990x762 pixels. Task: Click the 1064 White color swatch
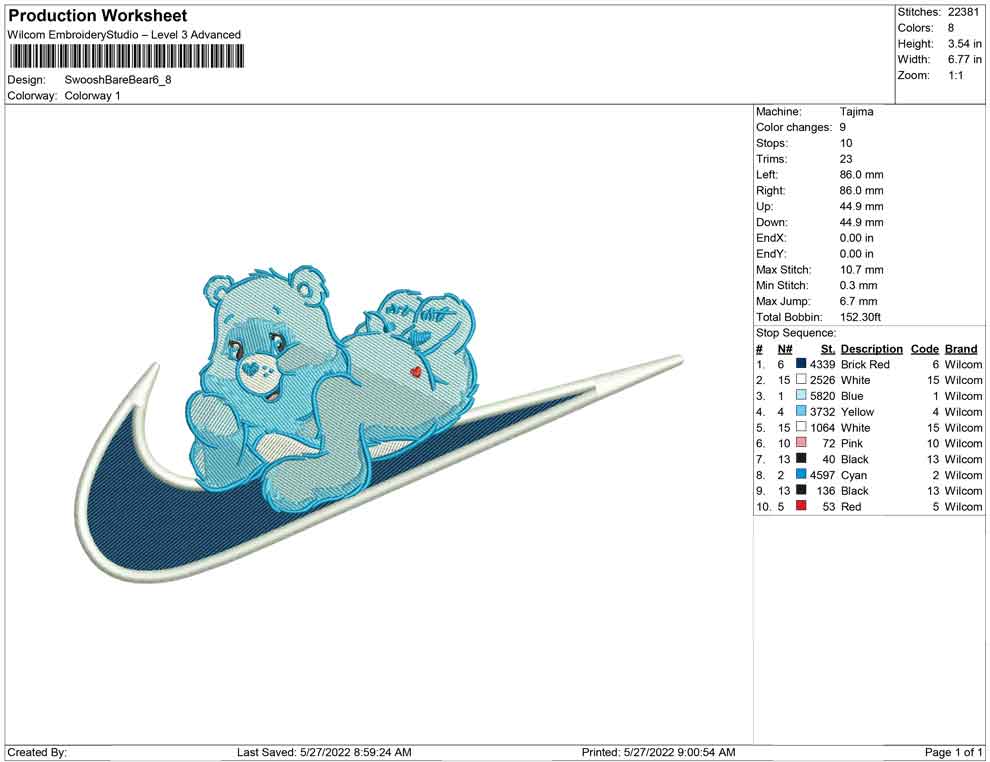[801, 427]
